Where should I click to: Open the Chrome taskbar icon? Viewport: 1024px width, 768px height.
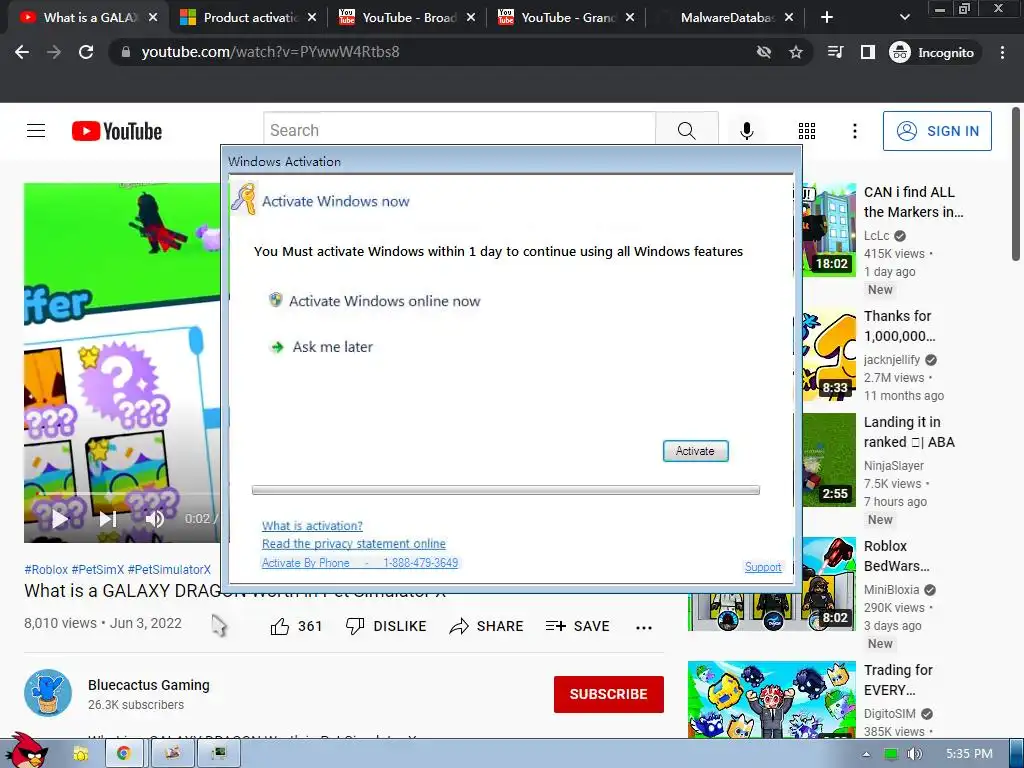[x=123, y=754]
